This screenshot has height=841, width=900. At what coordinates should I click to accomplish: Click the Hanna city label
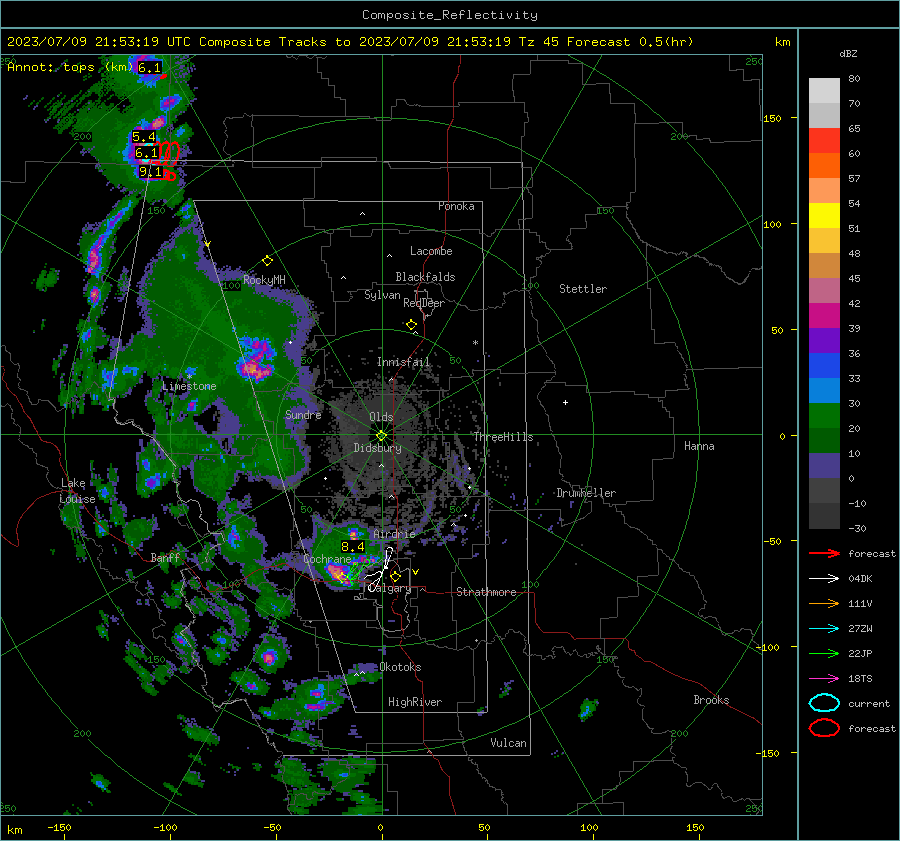pos(699,446)
